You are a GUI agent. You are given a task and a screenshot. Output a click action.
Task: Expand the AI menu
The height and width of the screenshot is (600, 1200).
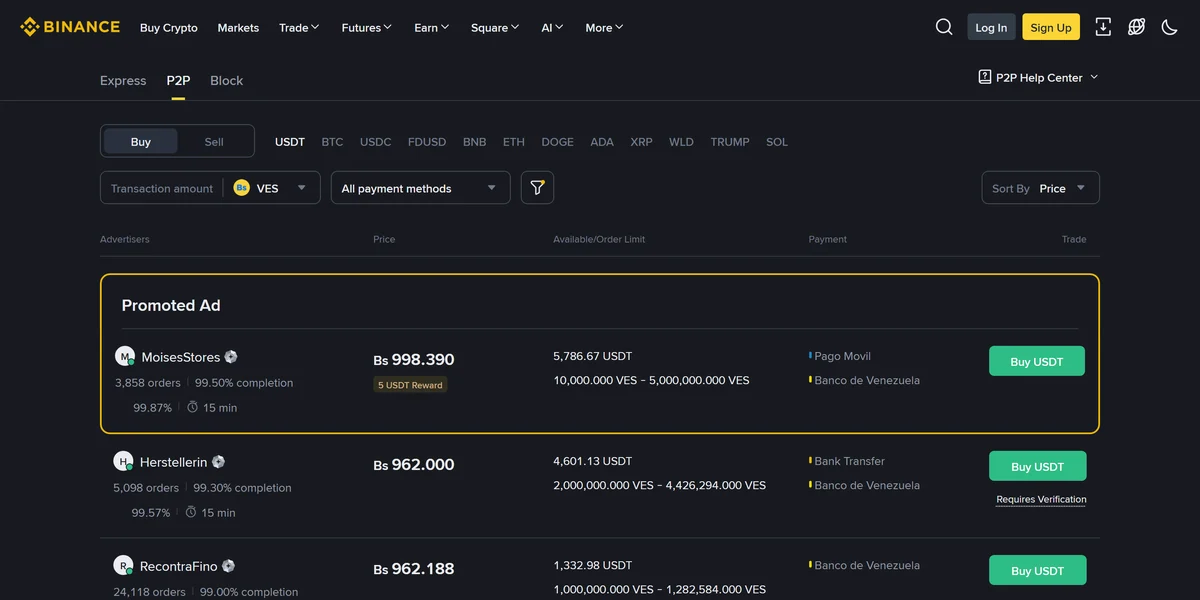(x=552, y=27)
